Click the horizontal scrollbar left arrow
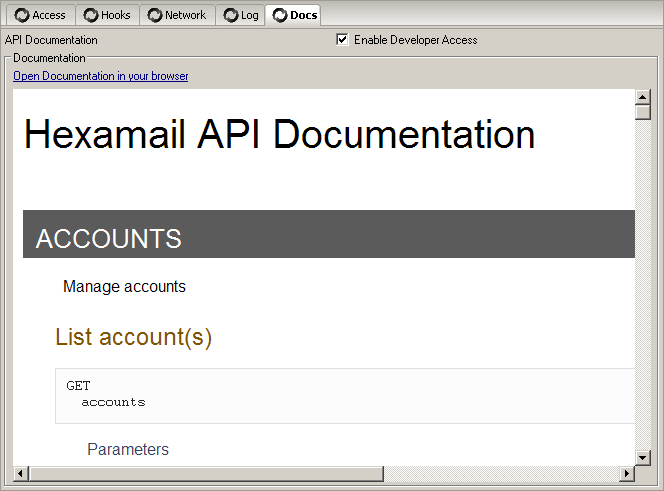Image resolution: width=664 pixels, height=491 pixels. [21, 473]
